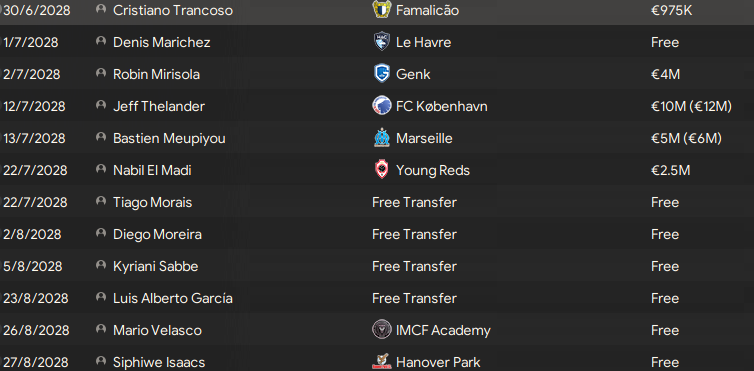The height and width of the screenshot is (371, 754).
Task: Click the €10M (€12M) transfer fee
Action: [x=691, y=106]
